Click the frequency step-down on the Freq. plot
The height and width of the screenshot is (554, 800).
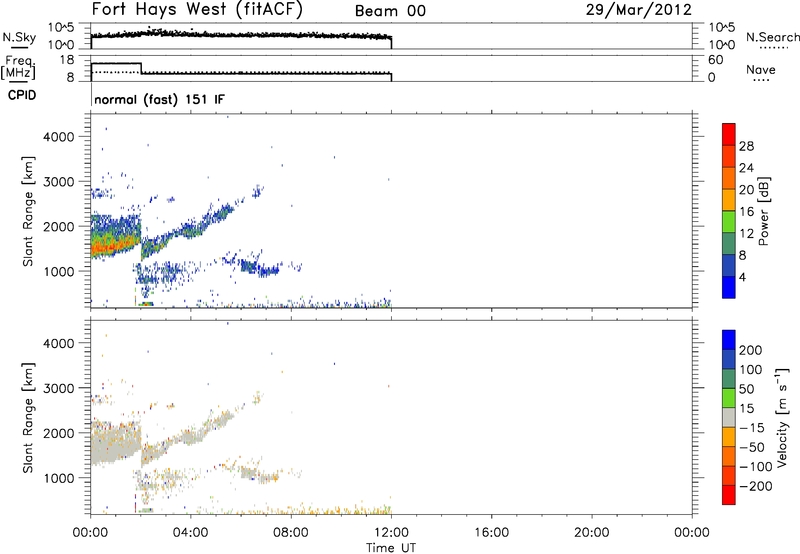[x=141, y=68]
